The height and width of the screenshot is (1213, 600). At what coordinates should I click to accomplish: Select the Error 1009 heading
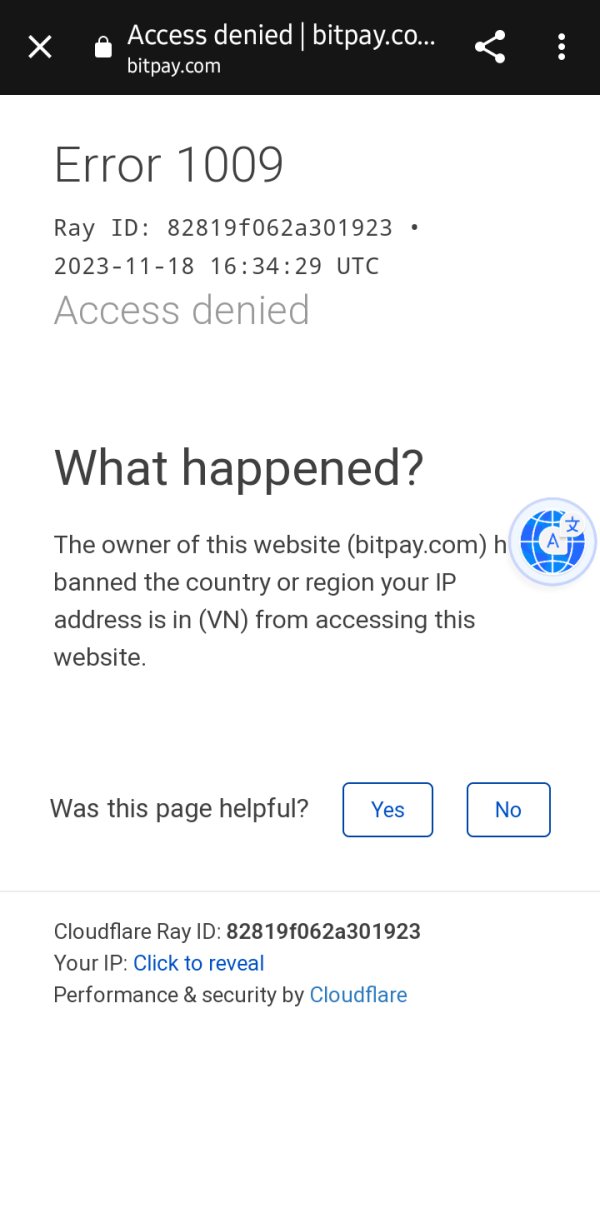coord(169,165)
